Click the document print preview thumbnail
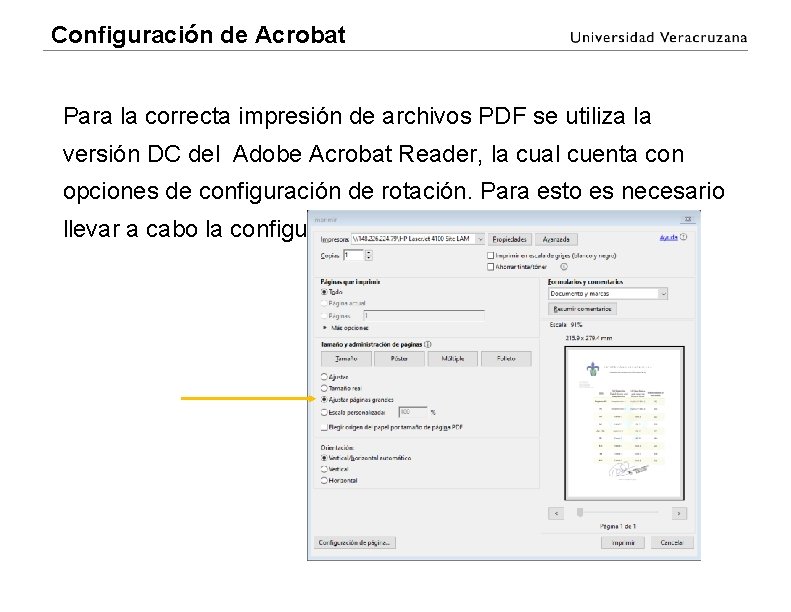This screenshot has width=791, height=612. tap(625, 423)
